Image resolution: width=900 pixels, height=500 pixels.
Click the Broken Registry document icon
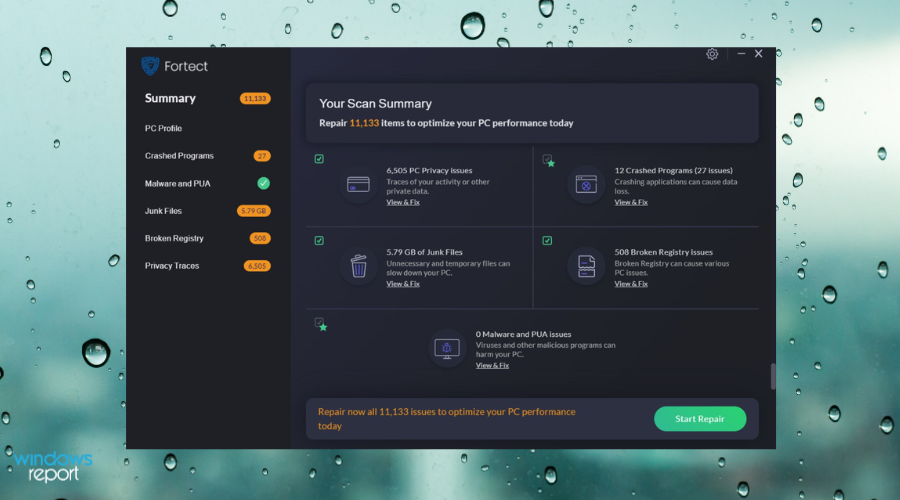tap(586, 266)
